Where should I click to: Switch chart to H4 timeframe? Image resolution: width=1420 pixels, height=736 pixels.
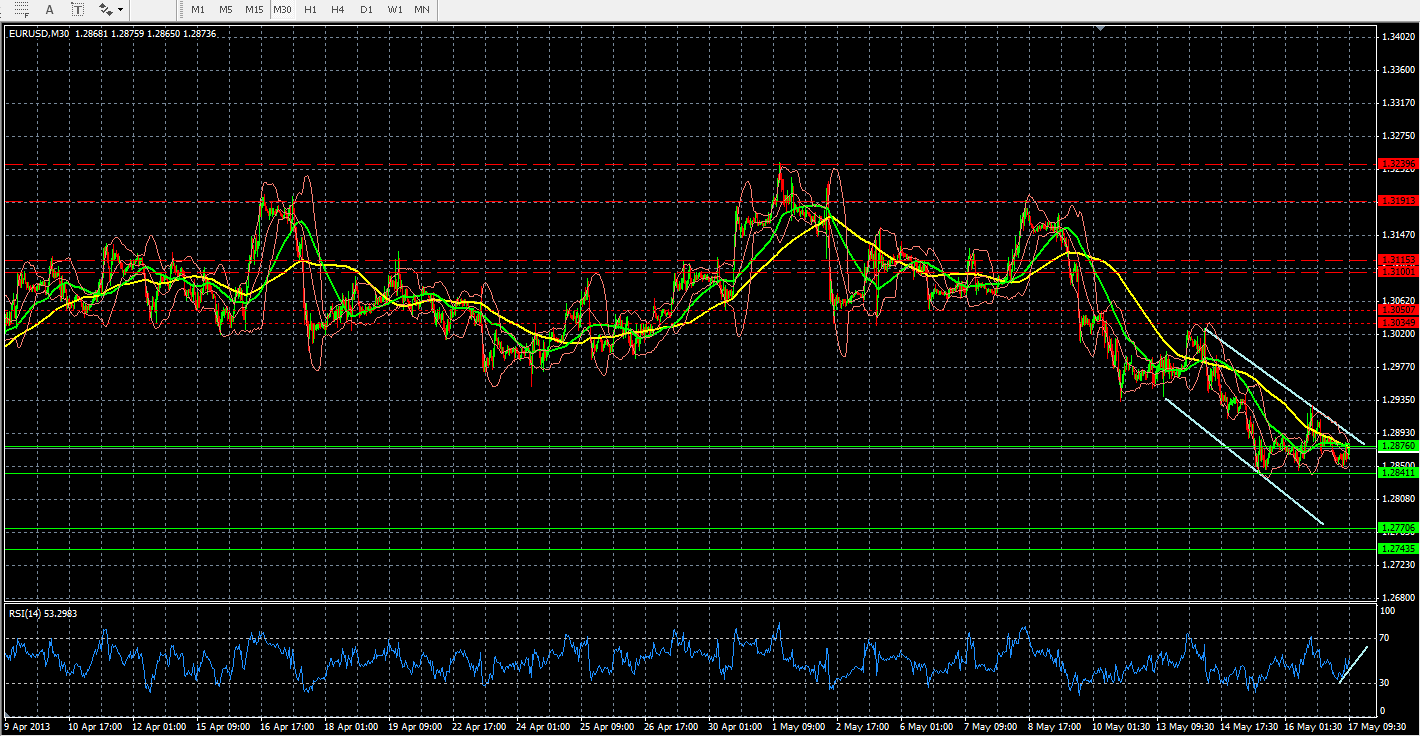click(338, 9)
